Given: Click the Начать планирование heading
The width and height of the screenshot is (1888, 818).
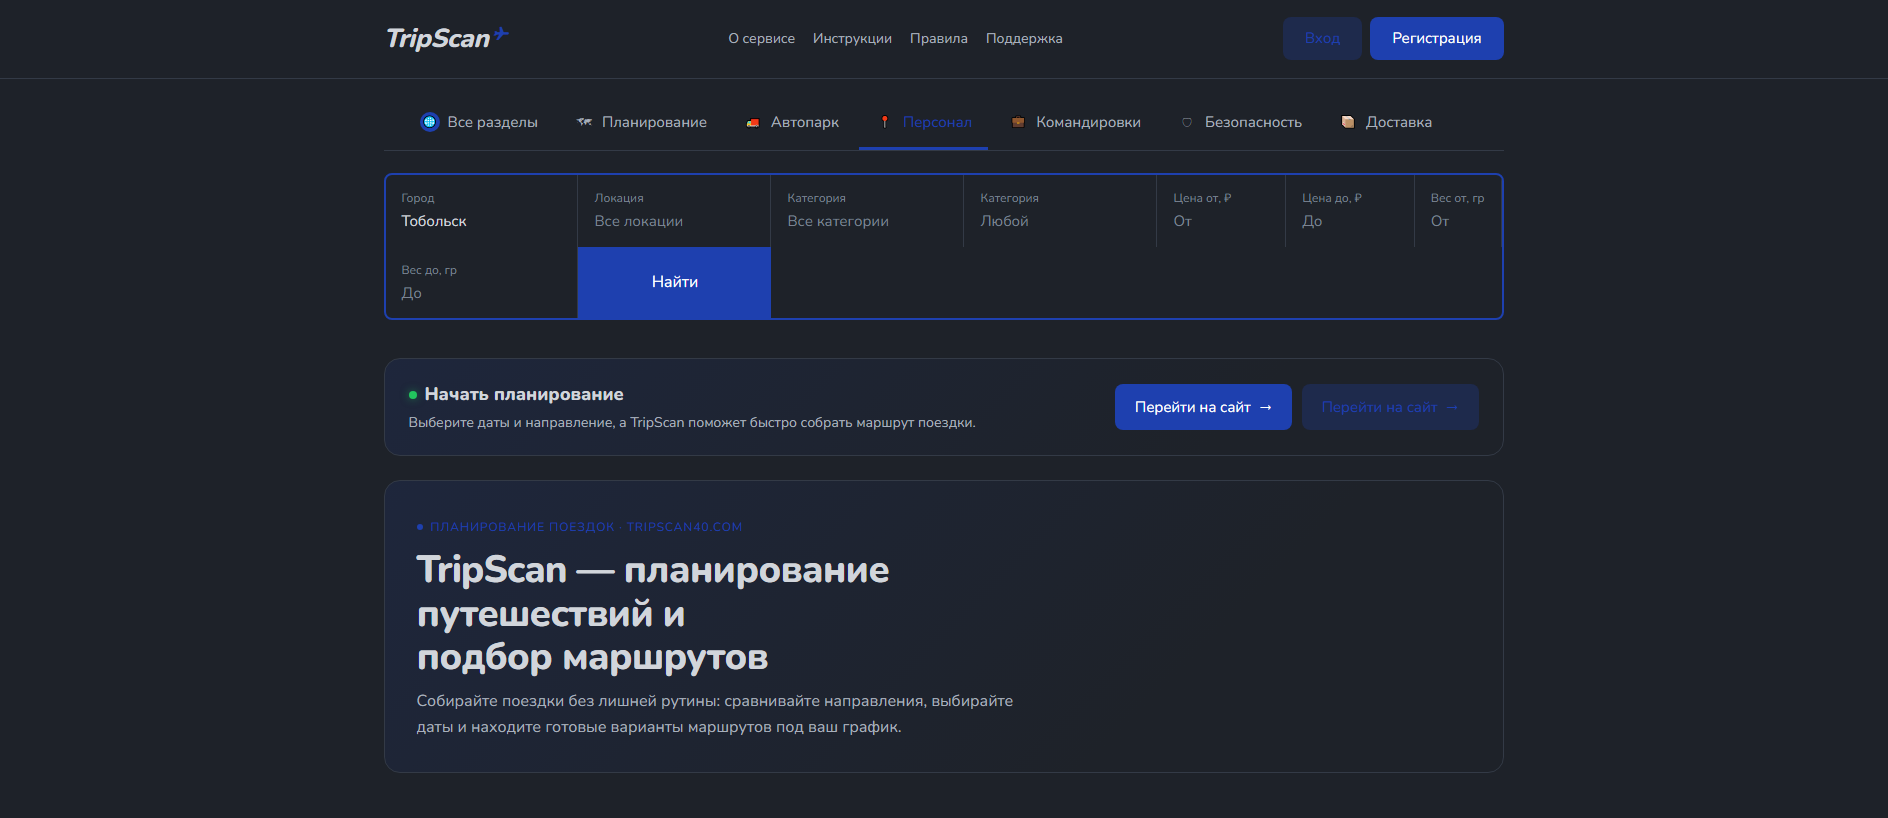Looking at the screenshot, I should (524, 394).
